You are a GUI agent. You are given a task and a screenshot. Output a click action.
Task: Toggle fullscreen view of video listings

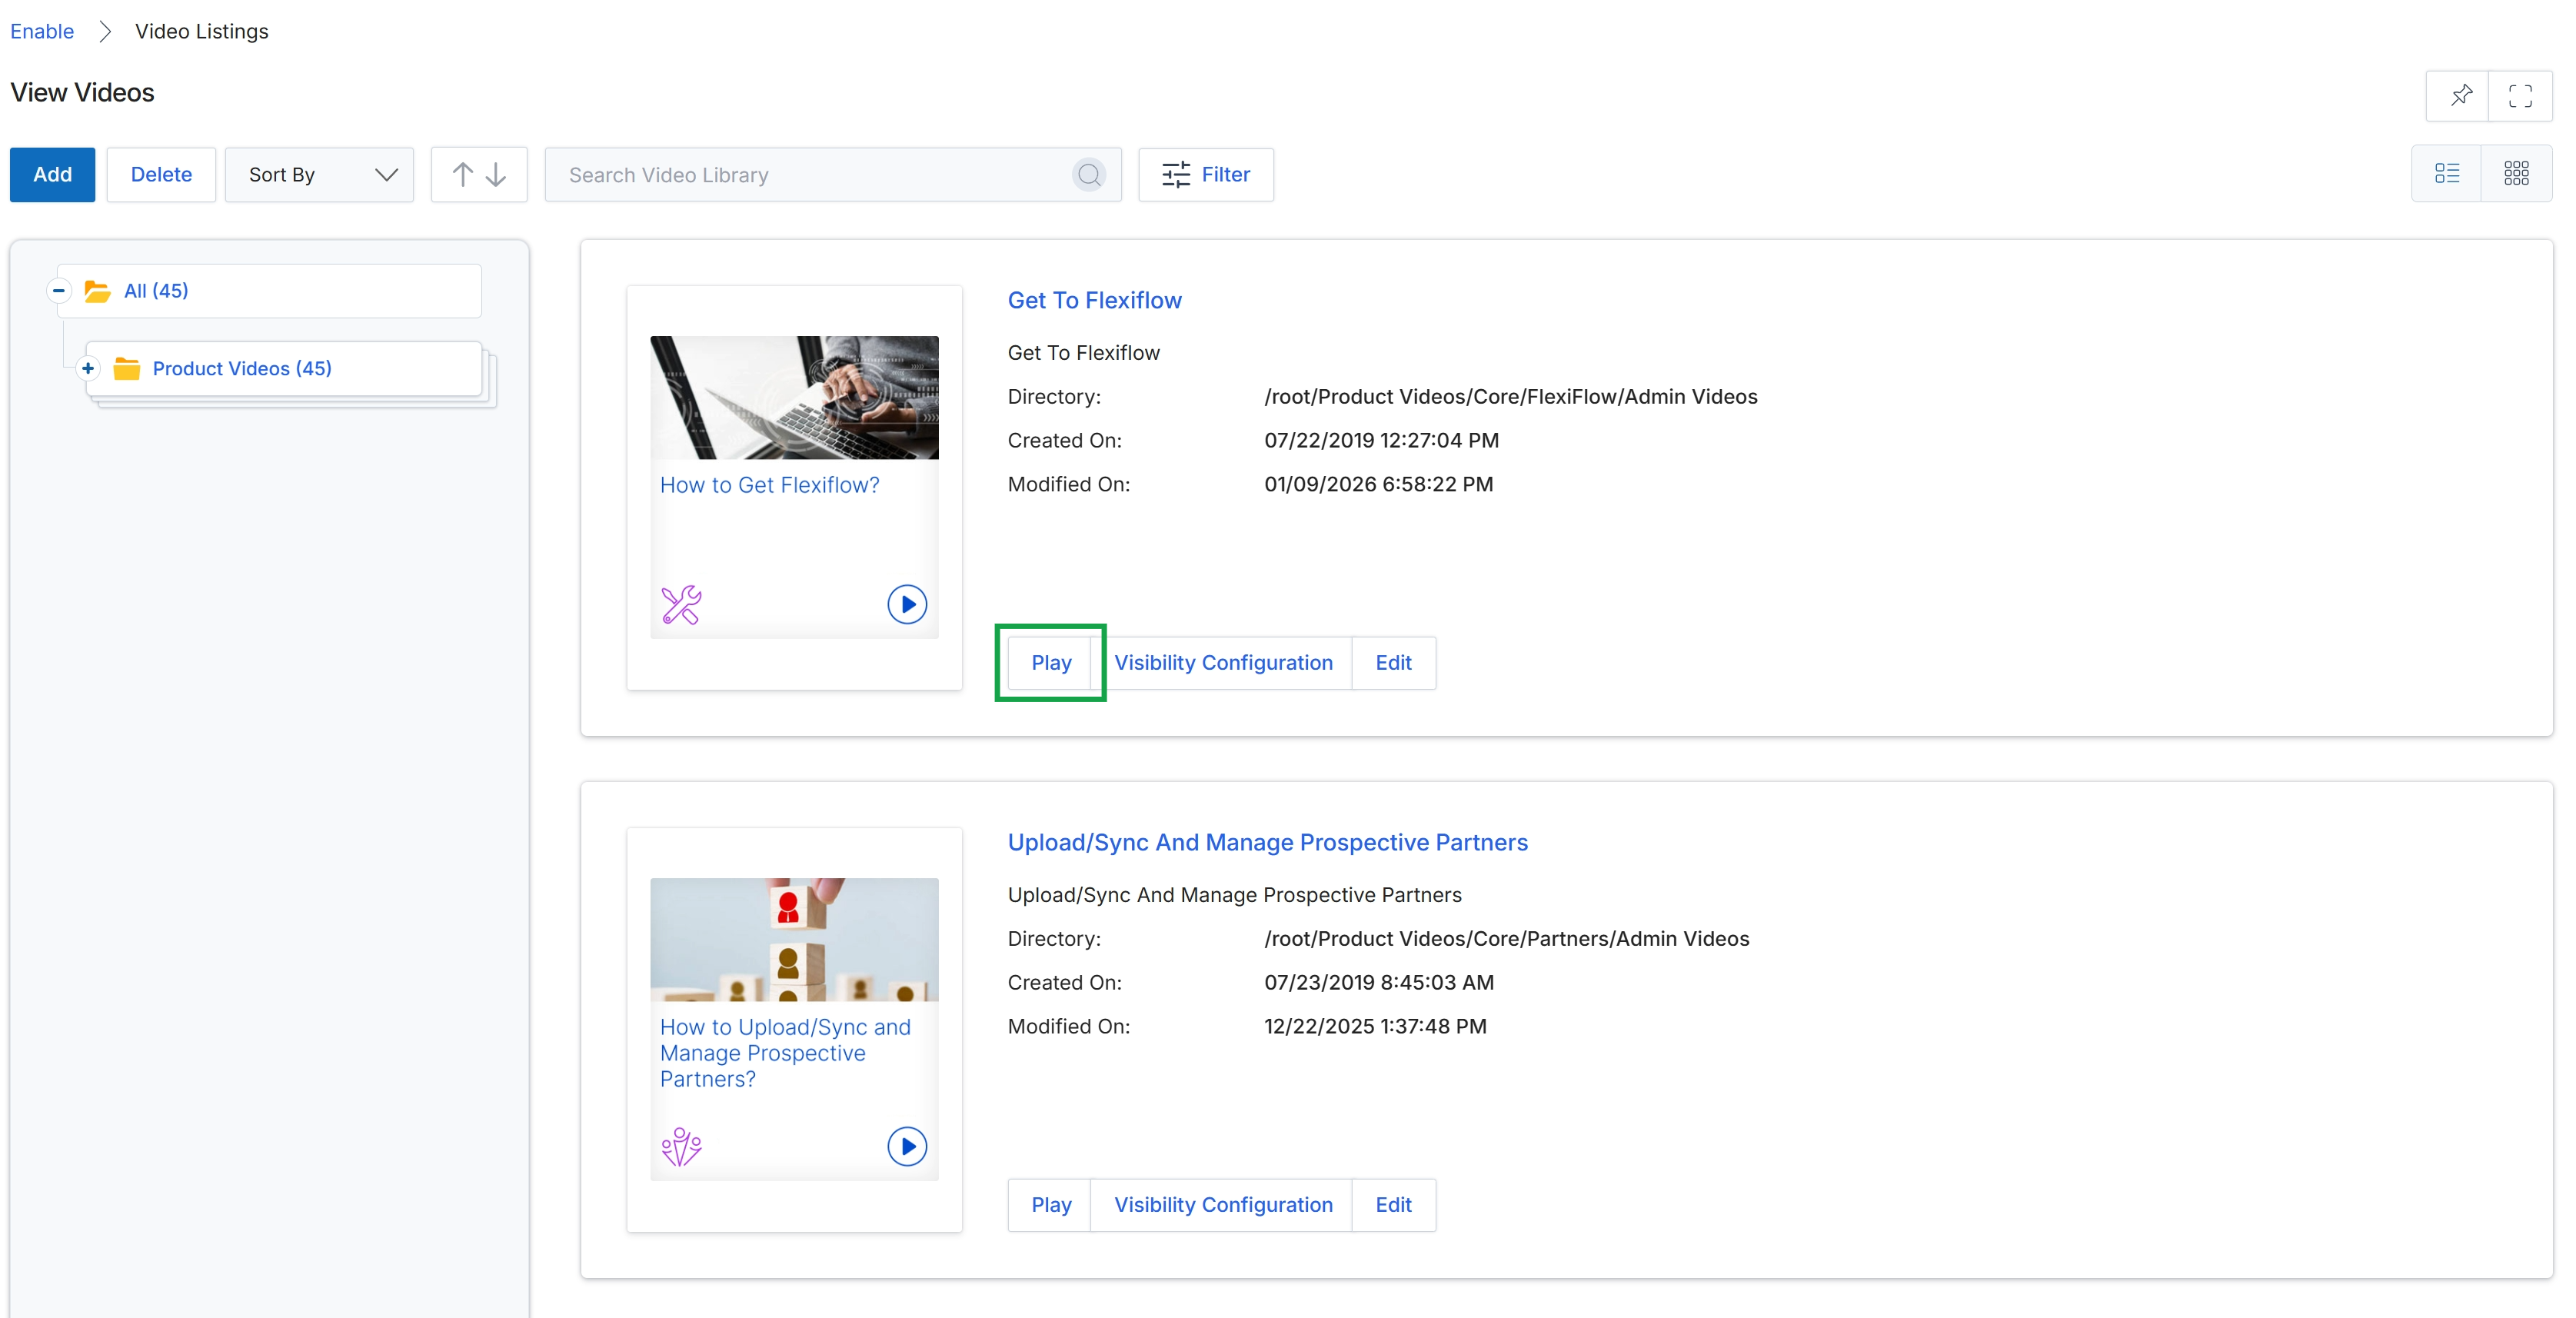click(2520, 95)
